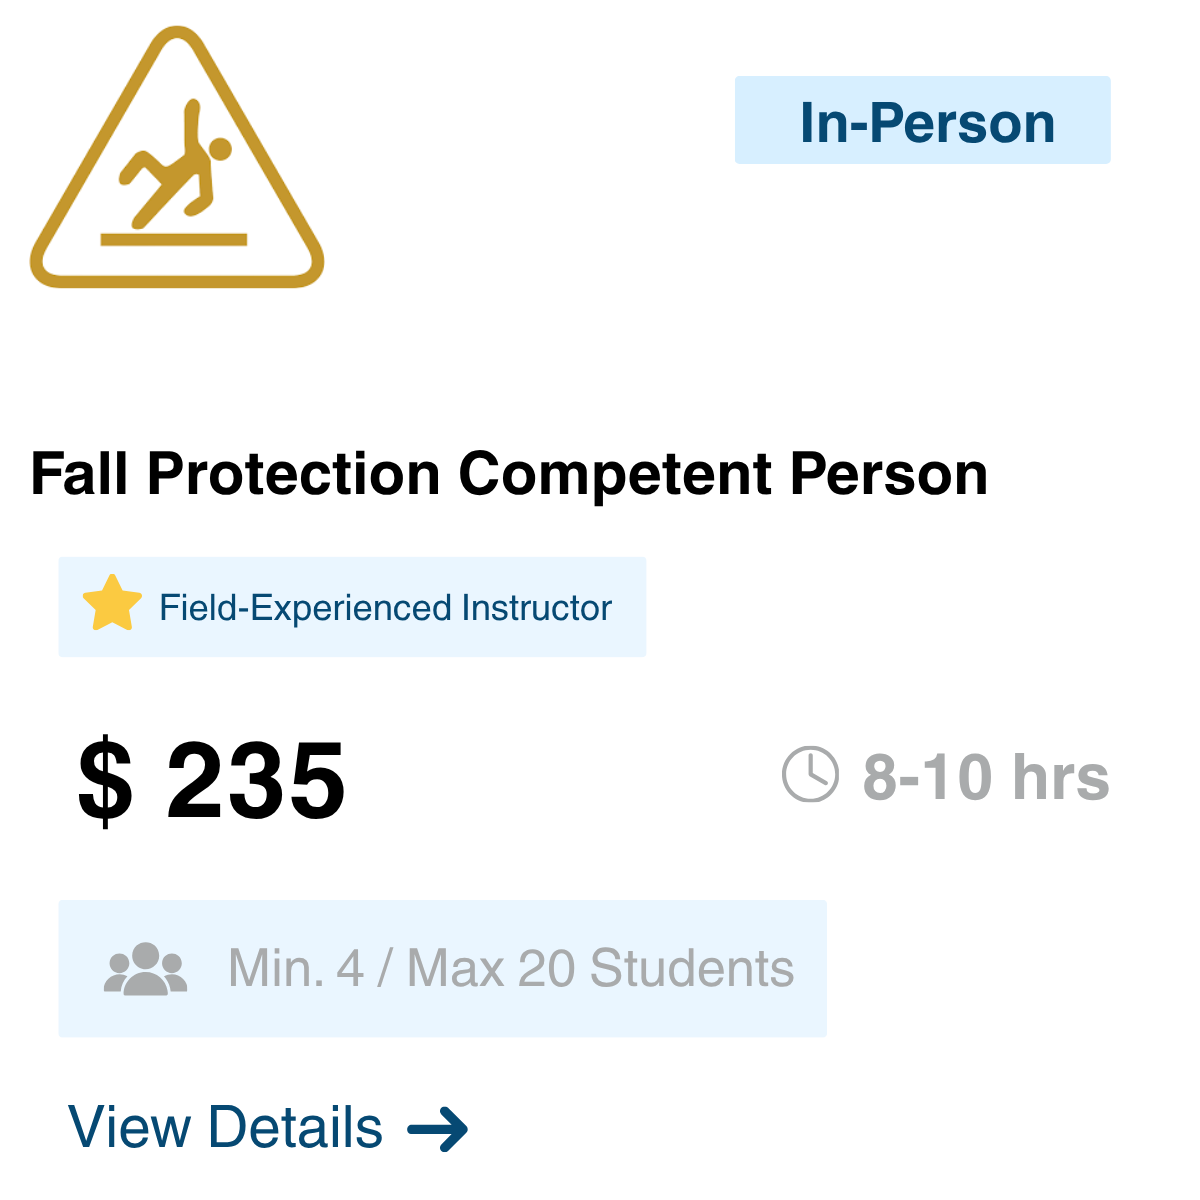
Task: Click the 8-10 hrs duration text
Action: coord(986,777)
